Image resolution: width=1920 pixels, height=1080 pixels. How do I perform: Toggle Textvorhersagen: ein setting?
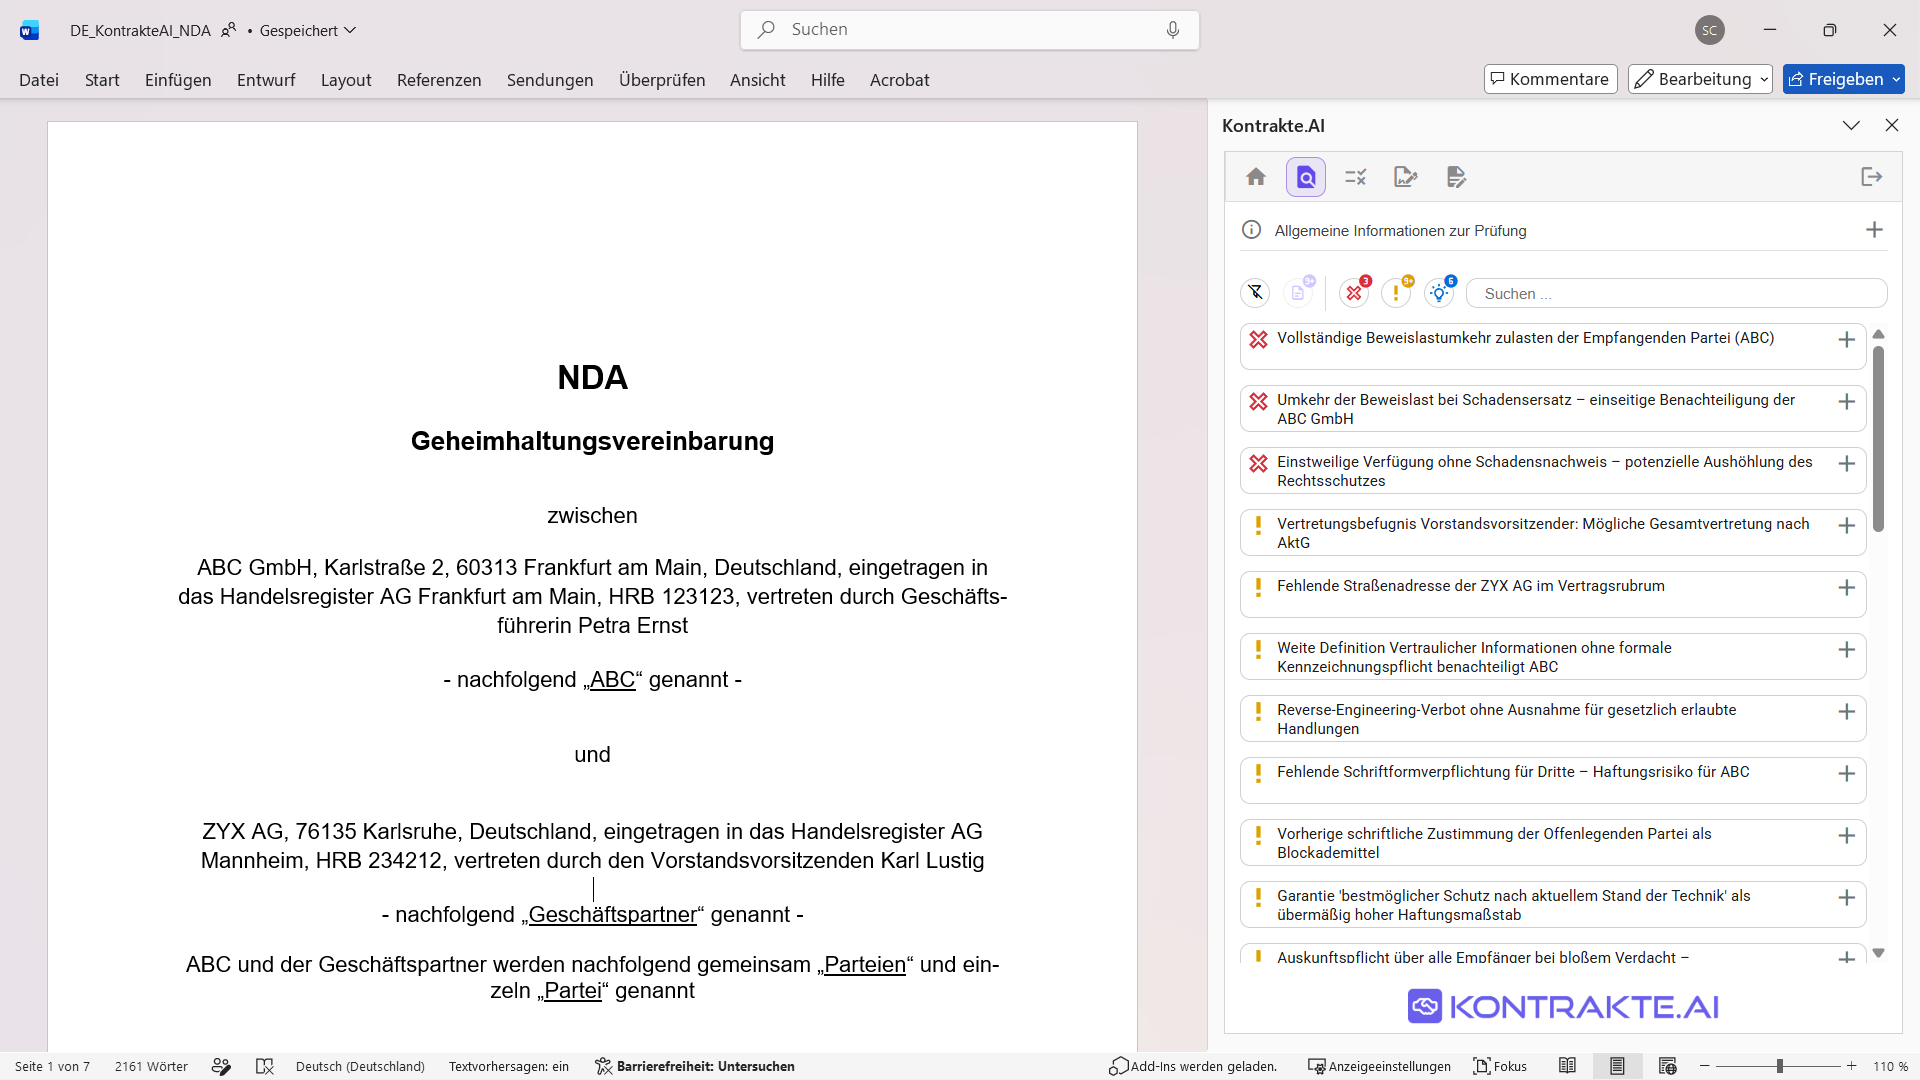coord(509,1066)
